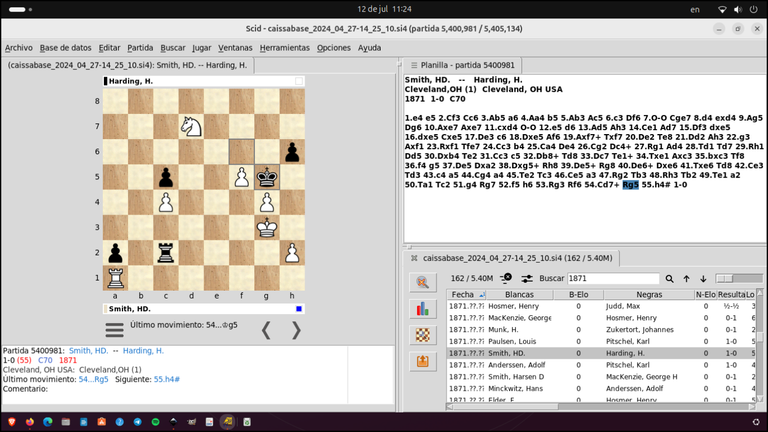
Task: Click the black king on g5
Action: coord(267,177)
